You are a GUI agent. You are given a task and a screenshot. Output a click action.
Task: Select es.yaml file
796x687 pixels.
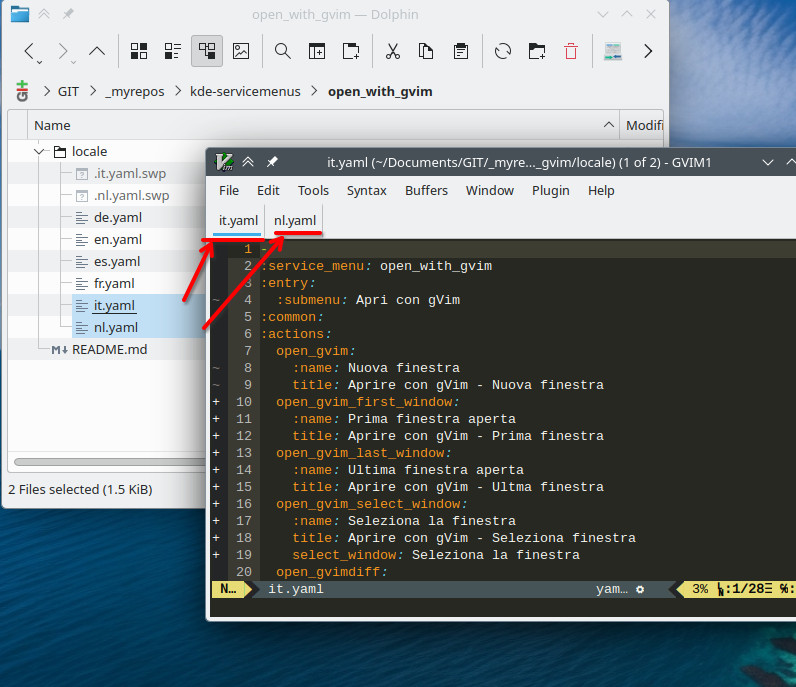pos(116,261)
